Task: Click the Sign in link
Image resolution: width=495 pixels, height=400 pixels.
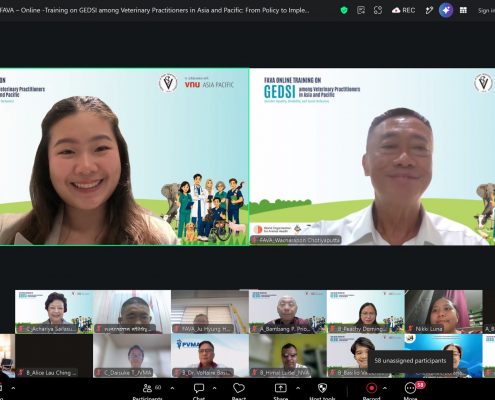Action: [x=486, y=11]
